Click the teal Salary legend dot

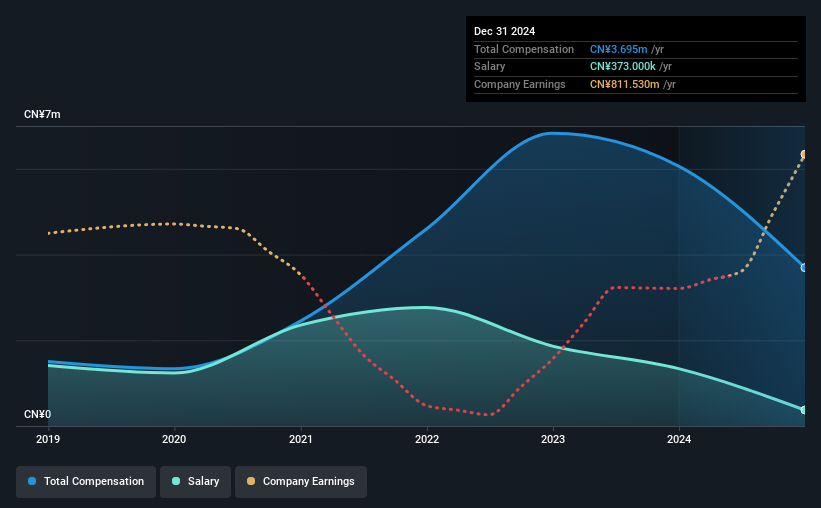pyautogui.click(x=176, y=481)
